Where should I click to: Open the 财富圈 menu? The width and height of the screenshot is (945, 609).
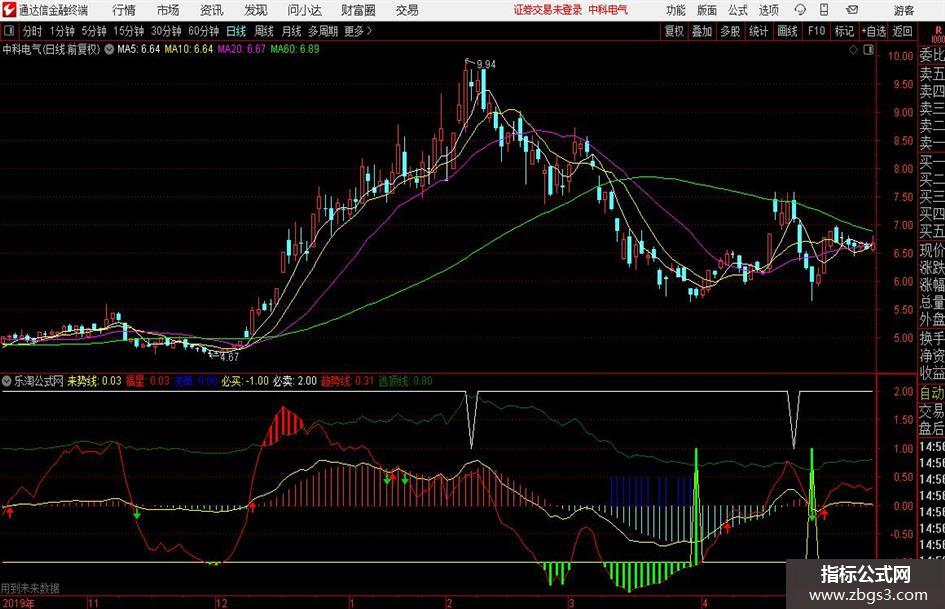(358, 10)
